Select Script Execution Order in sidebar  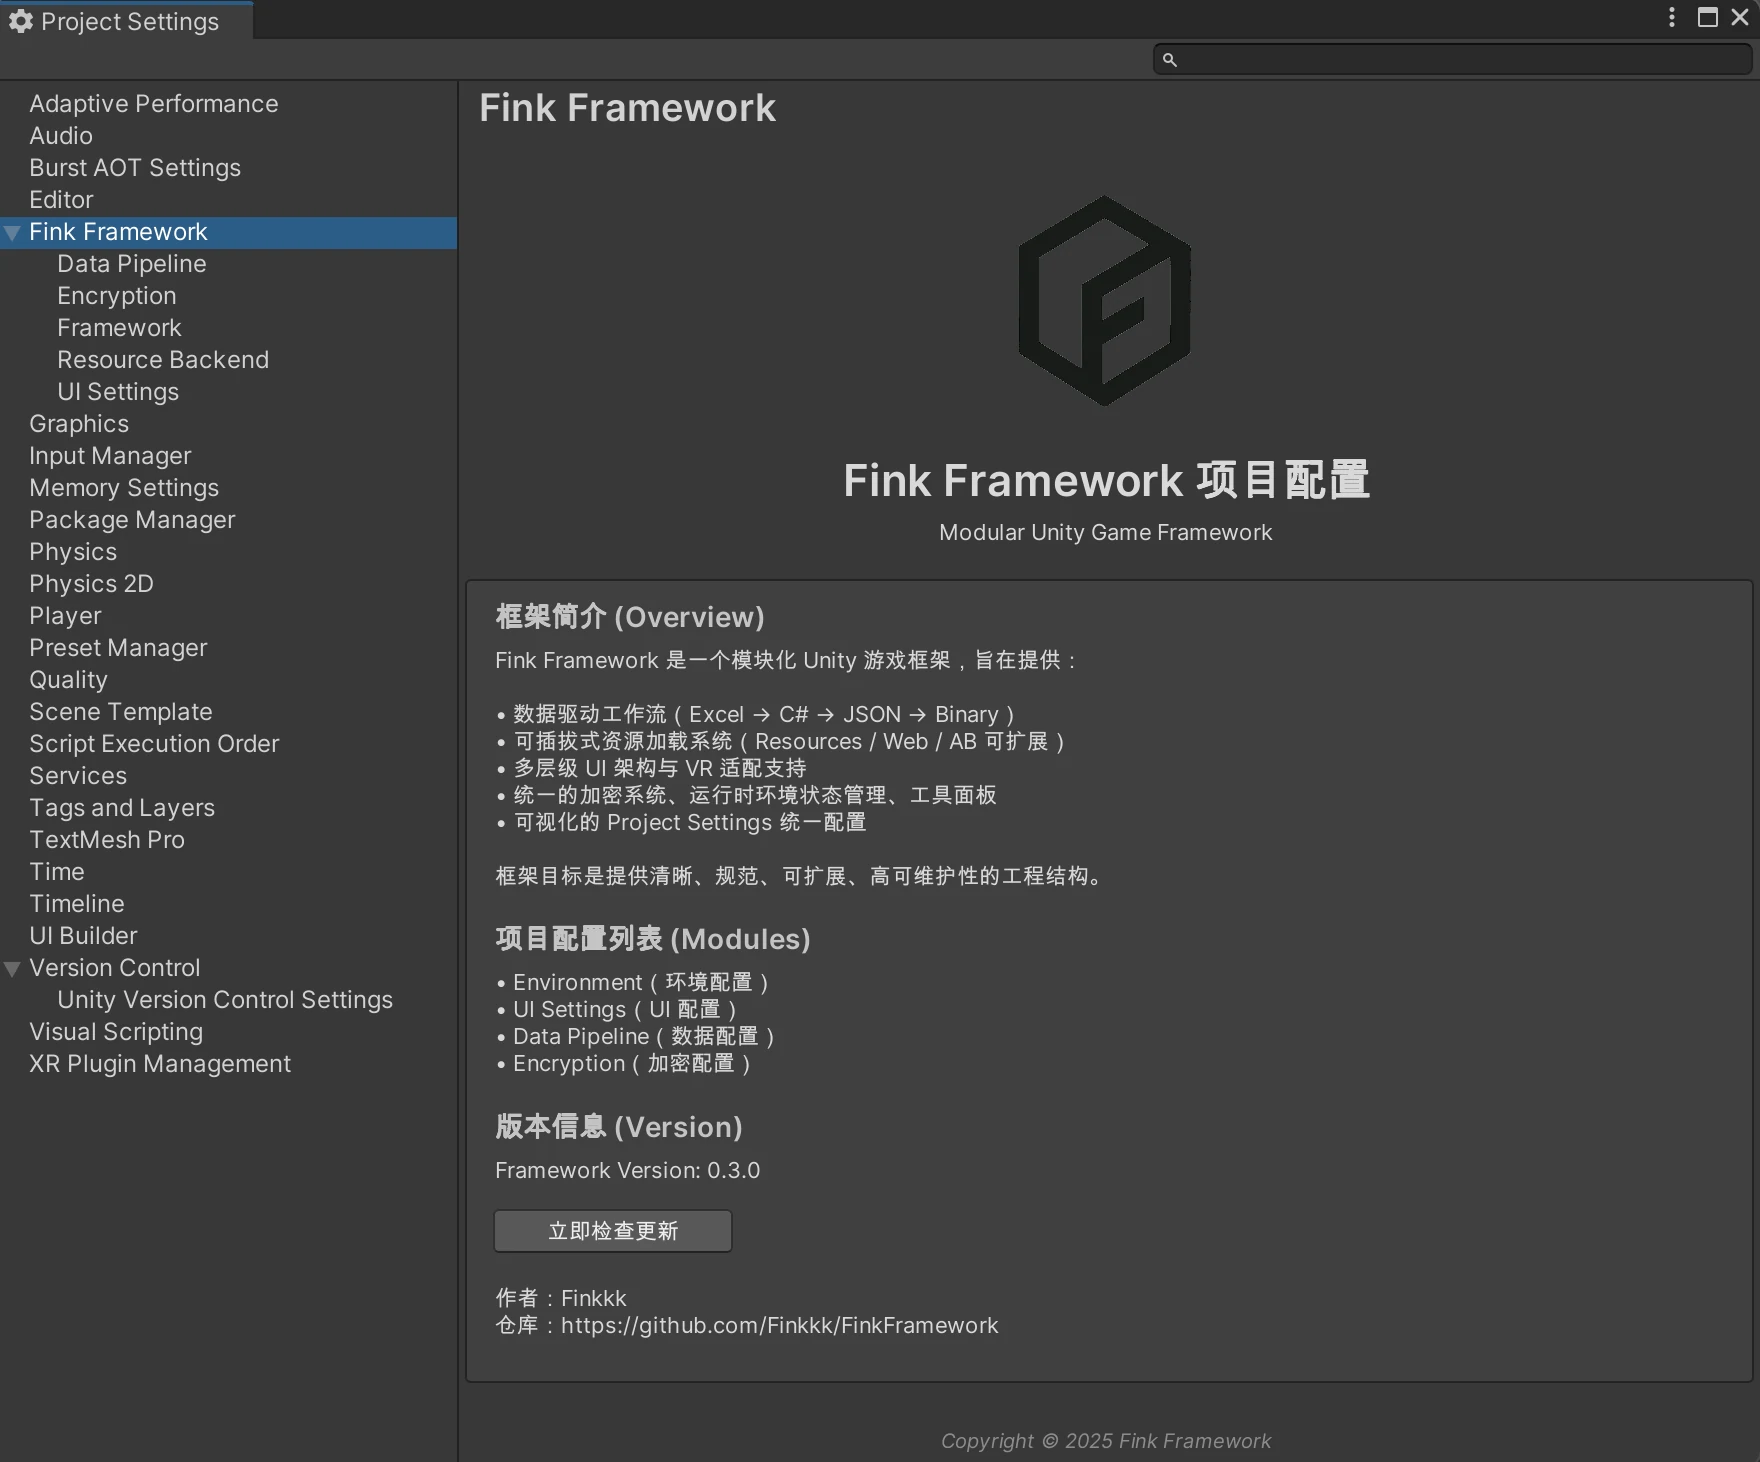tap(153, 744)
